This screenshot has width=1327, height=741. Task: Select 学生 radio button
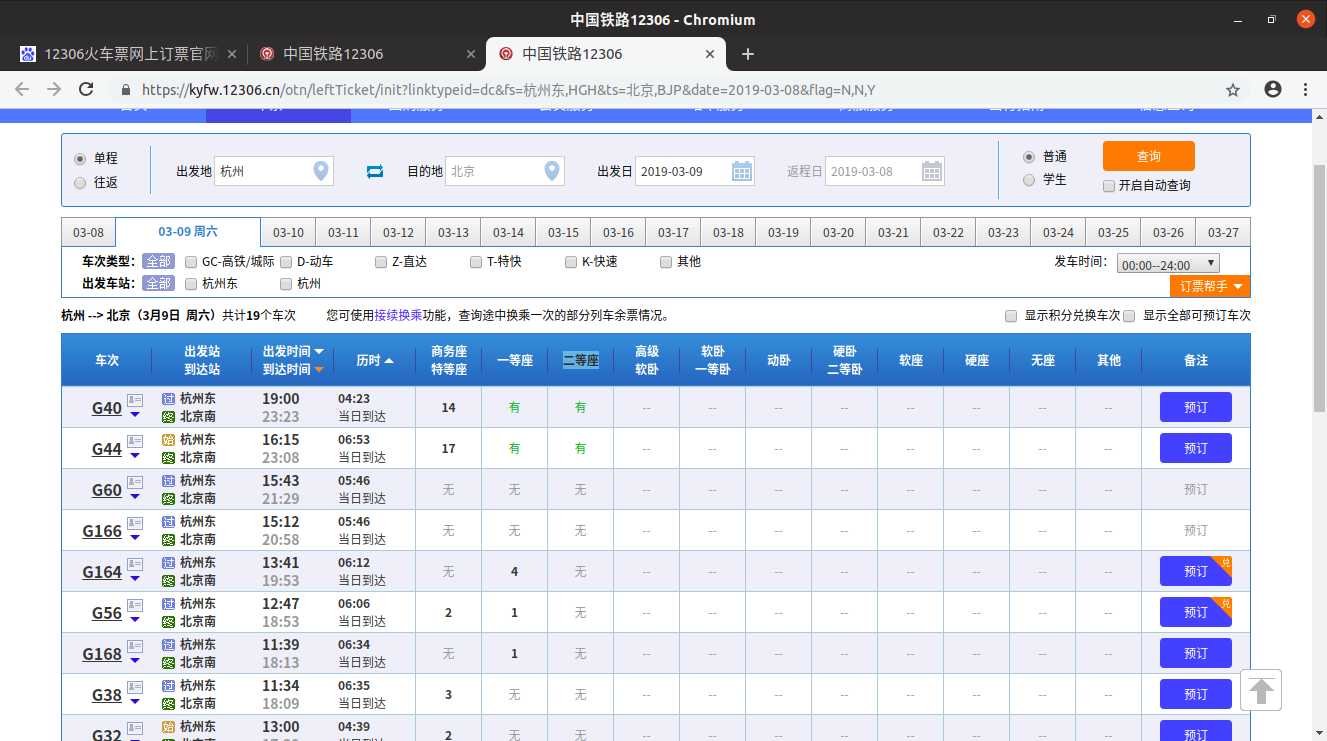tap(1029, 180)
